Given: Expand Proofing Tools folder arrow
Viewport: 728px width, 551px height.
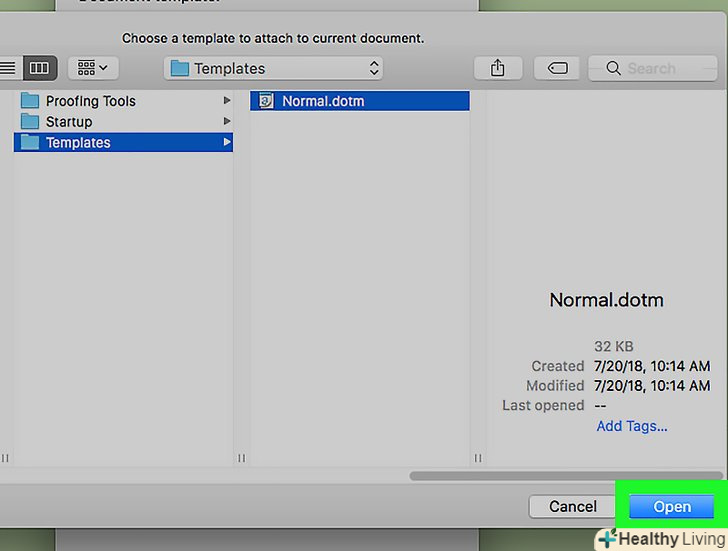Looking at the screenshot, I should tap(227, 100).
